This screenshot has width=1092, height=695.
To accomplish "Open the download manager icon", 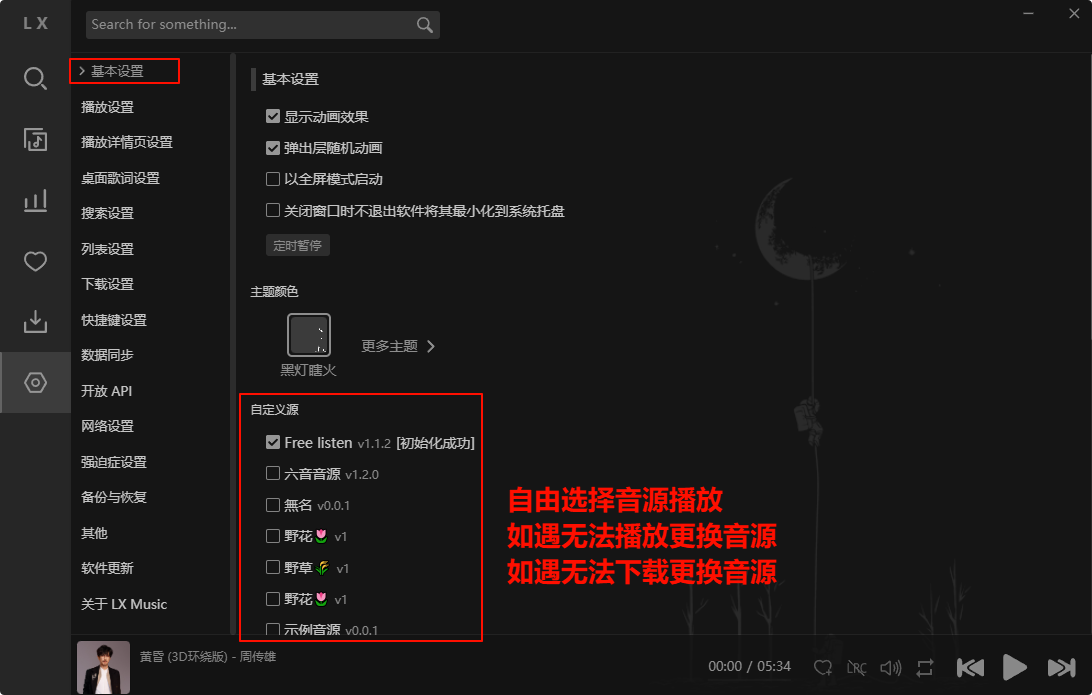I will (x=35, y=322).
